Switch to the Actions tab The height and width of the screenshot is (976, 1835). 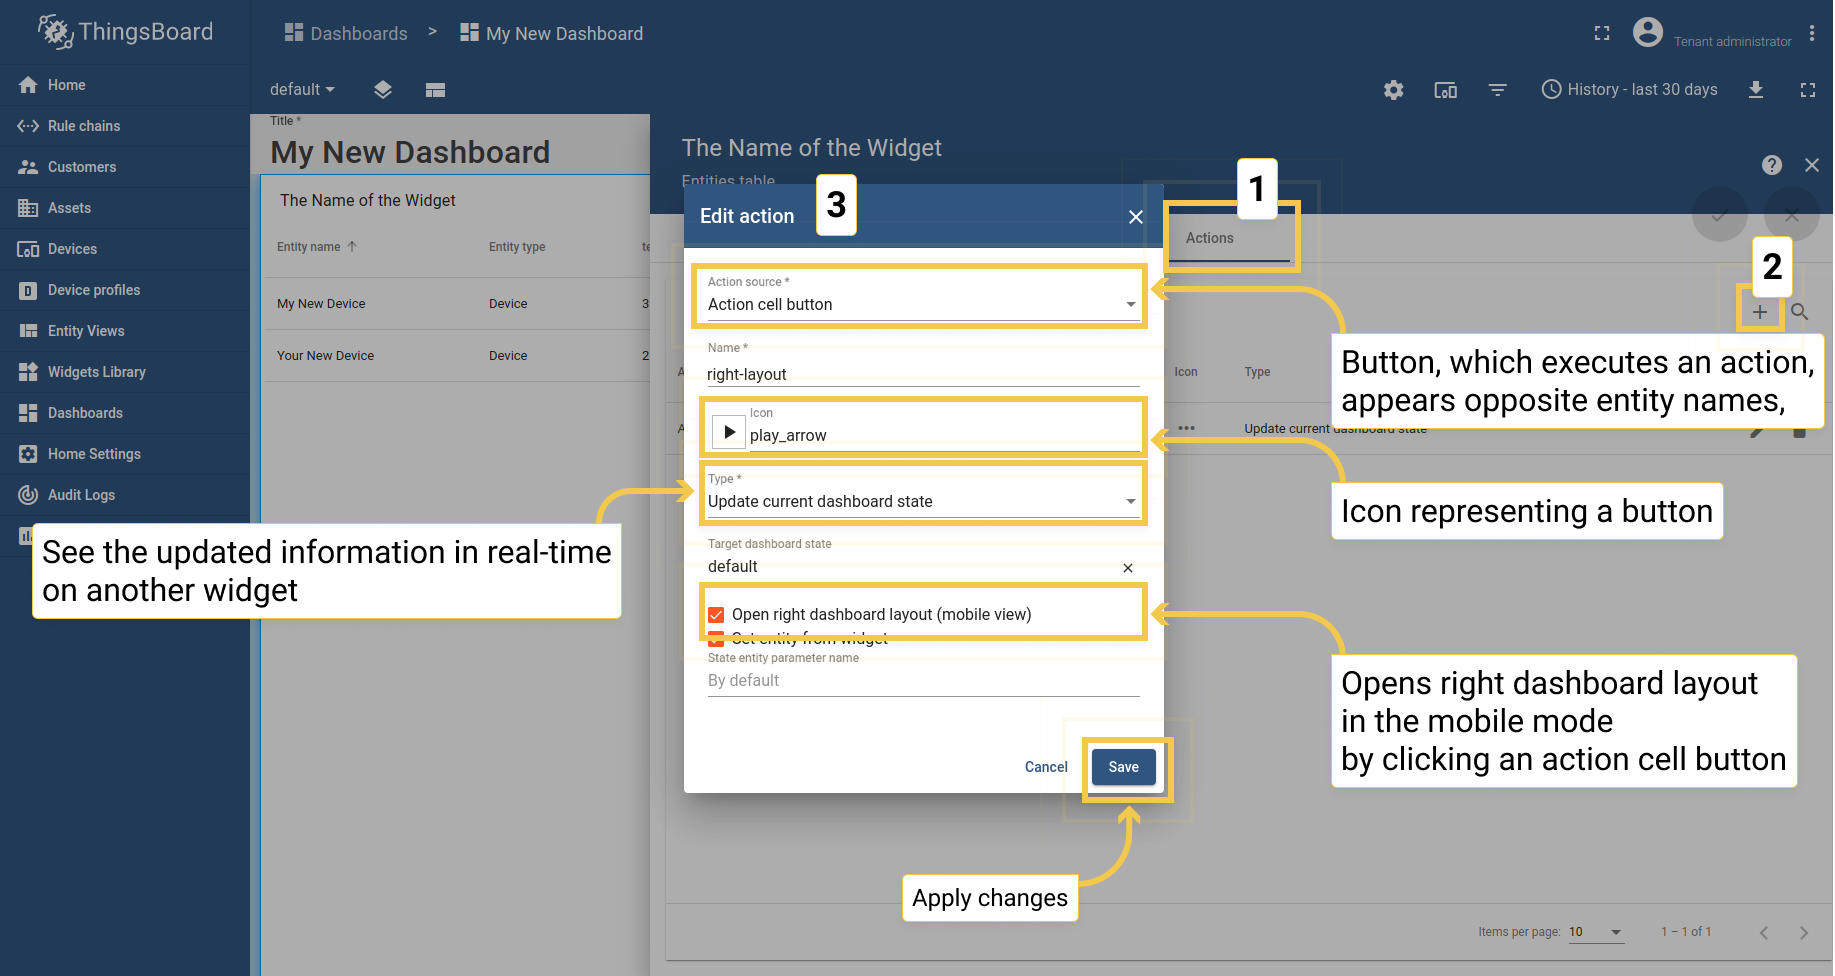coord(1209,238)
